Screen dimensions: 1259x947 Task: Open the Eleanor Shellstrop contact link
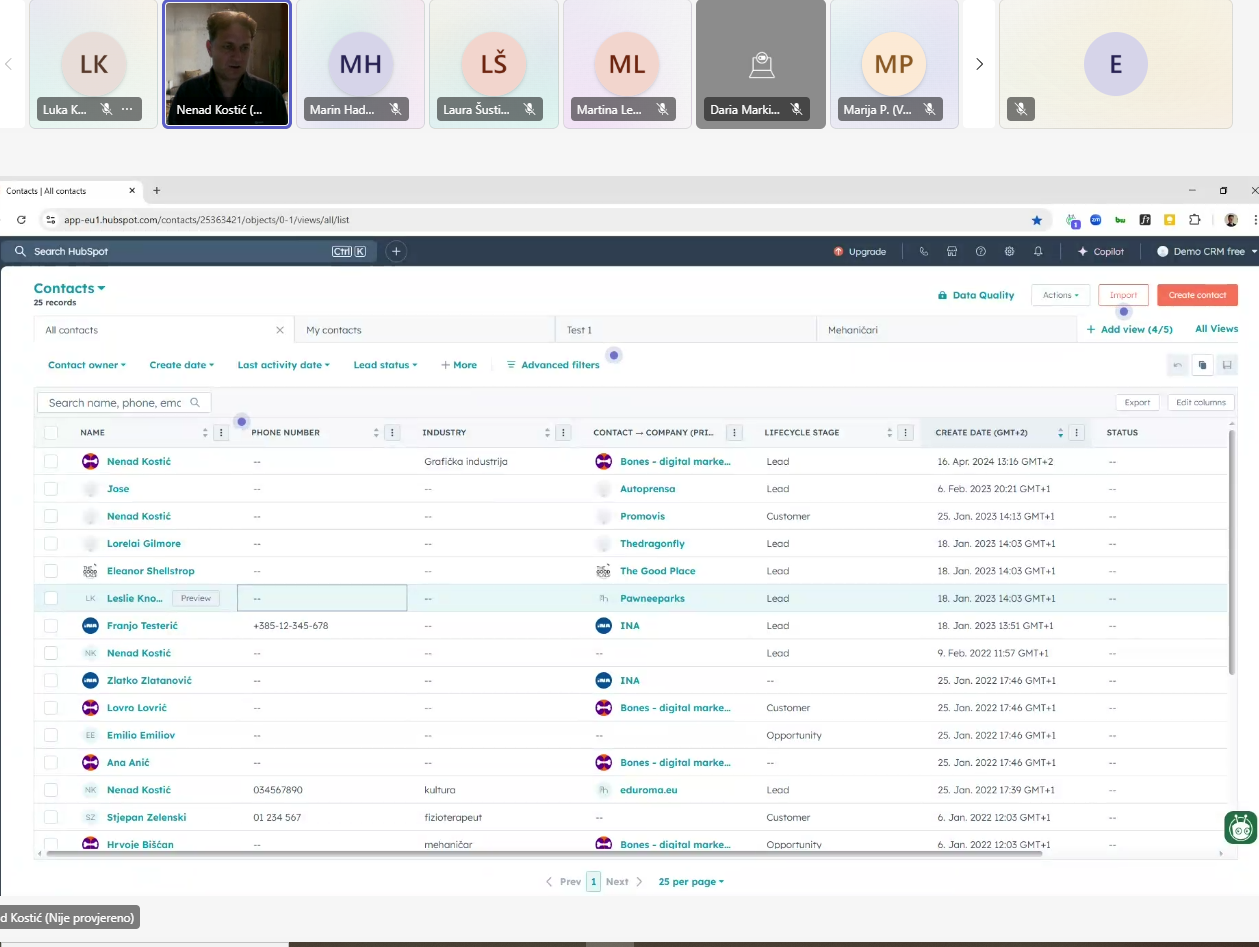click(x=151, y=571)
